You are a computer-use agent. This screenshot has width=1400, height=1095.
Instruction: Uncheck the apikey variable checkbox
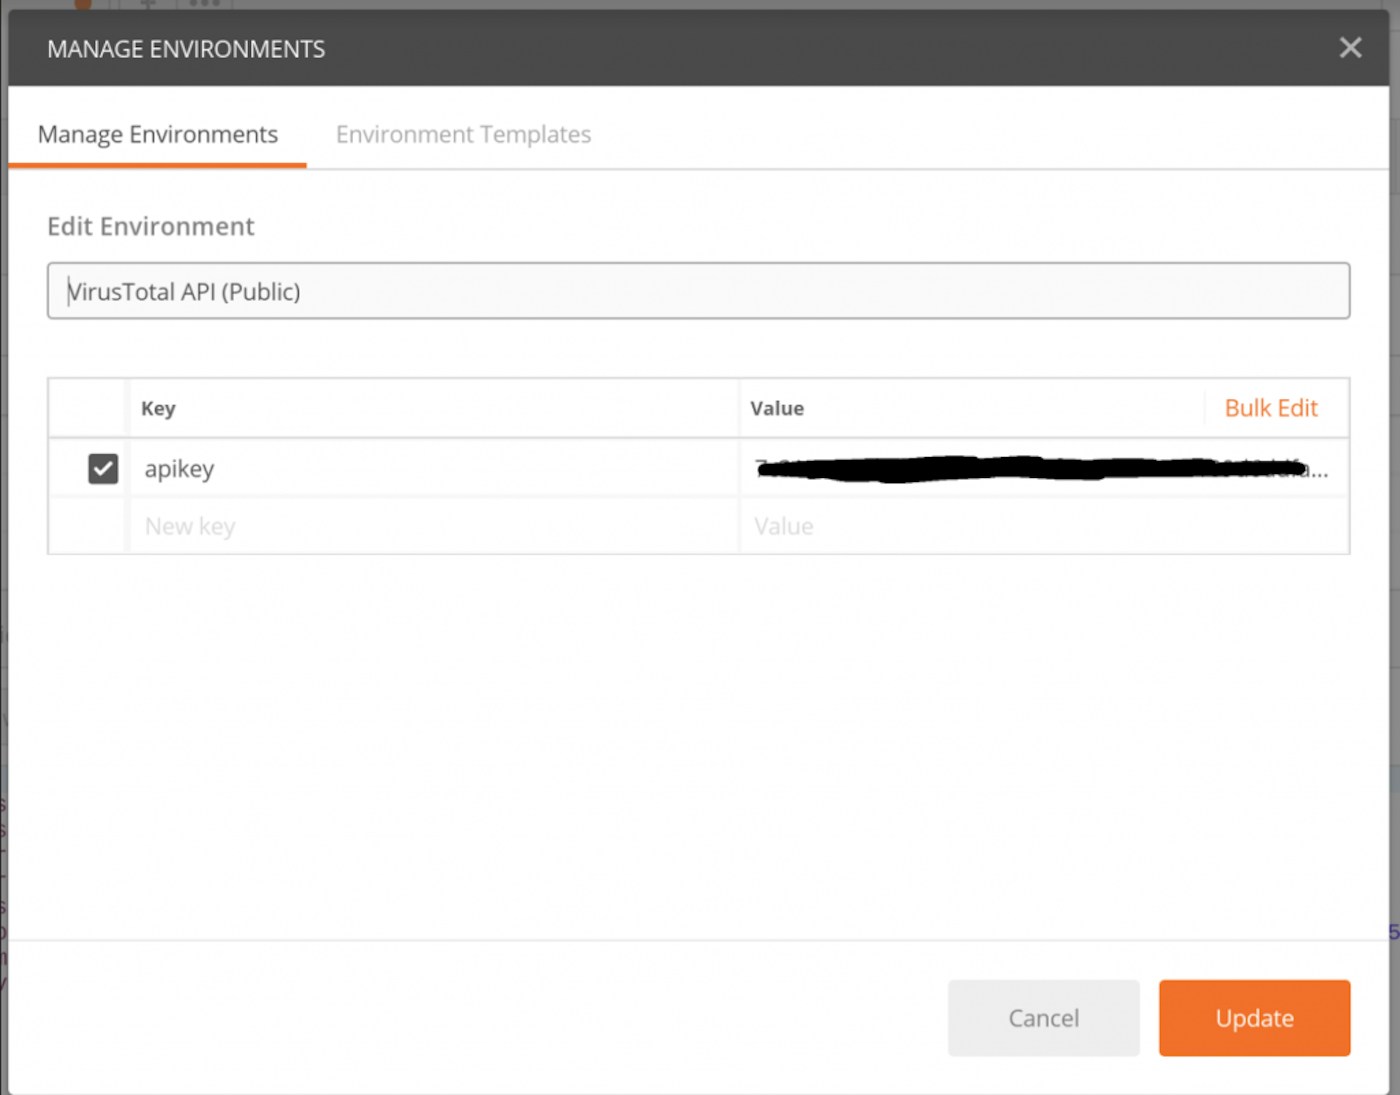point(103,469)
